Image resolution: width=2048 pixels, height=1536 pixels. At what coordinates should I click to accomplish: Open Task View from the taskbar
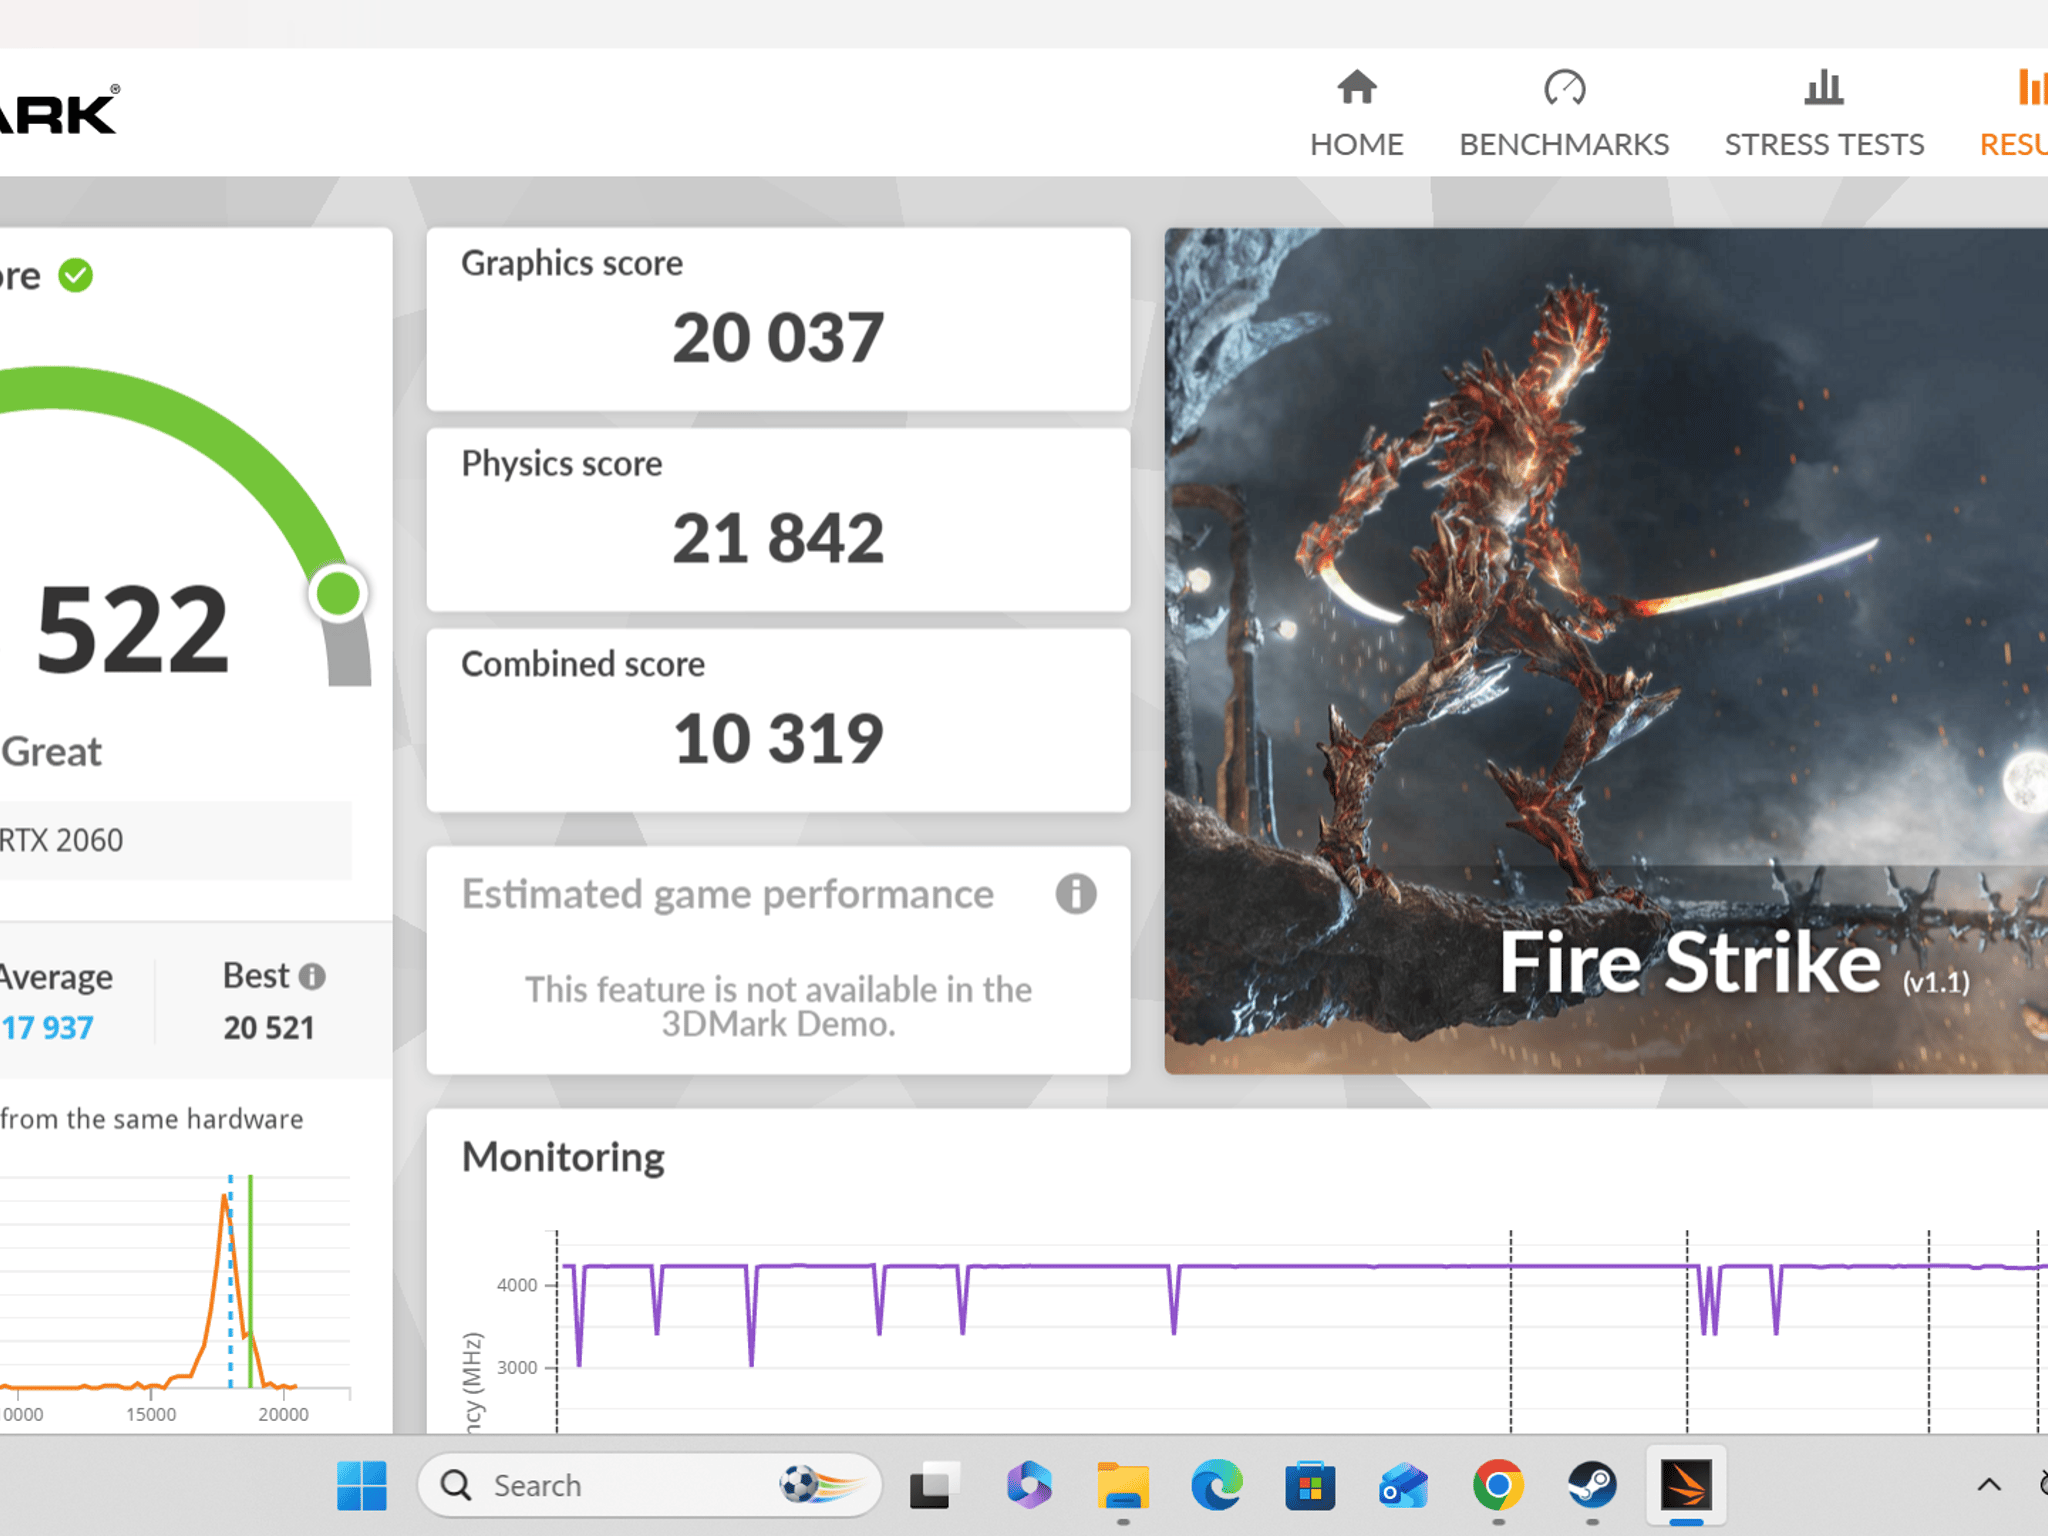(934, 1485)
